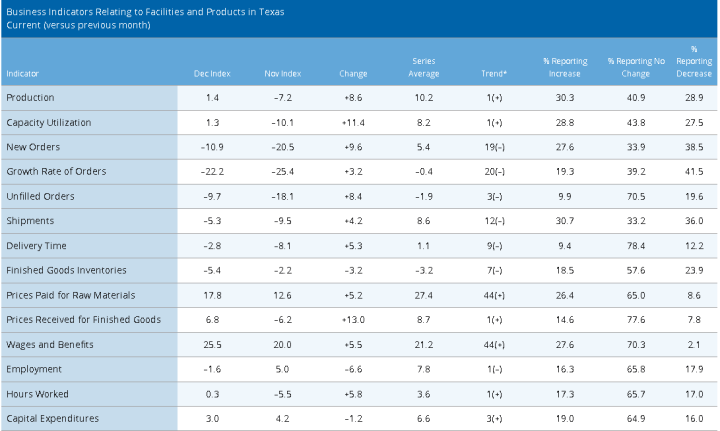The height and width of the screenshot is (431, 720).
Task: Select the Capital Expenditures row label
Action: click(52, 419)
